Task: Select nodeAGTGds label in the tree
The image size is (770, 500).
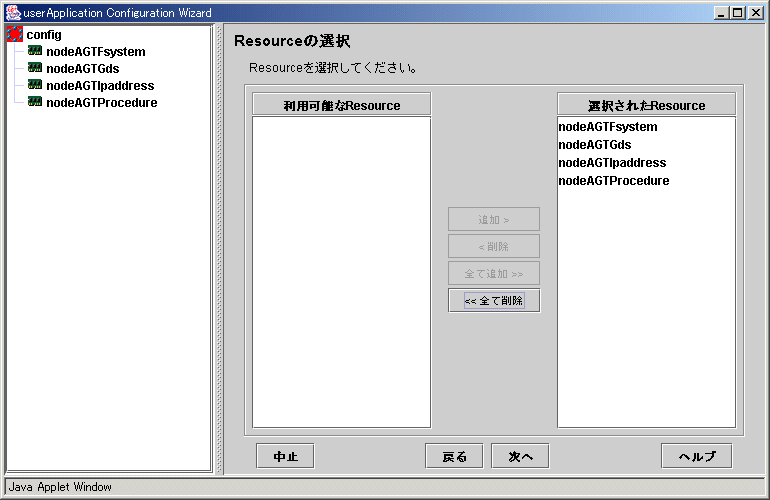Action: pos(82,69)
